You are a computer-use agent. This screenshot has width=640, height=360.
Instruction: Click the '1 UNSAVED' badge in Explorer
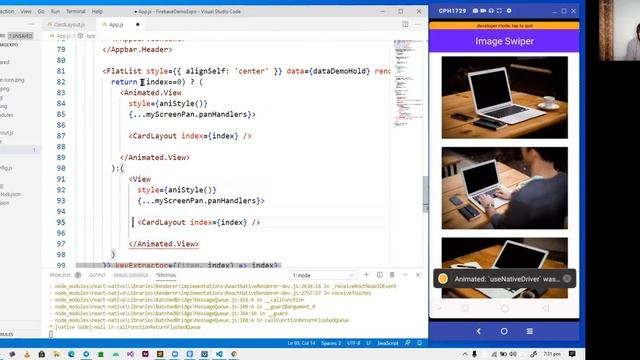tap(20, 36)
